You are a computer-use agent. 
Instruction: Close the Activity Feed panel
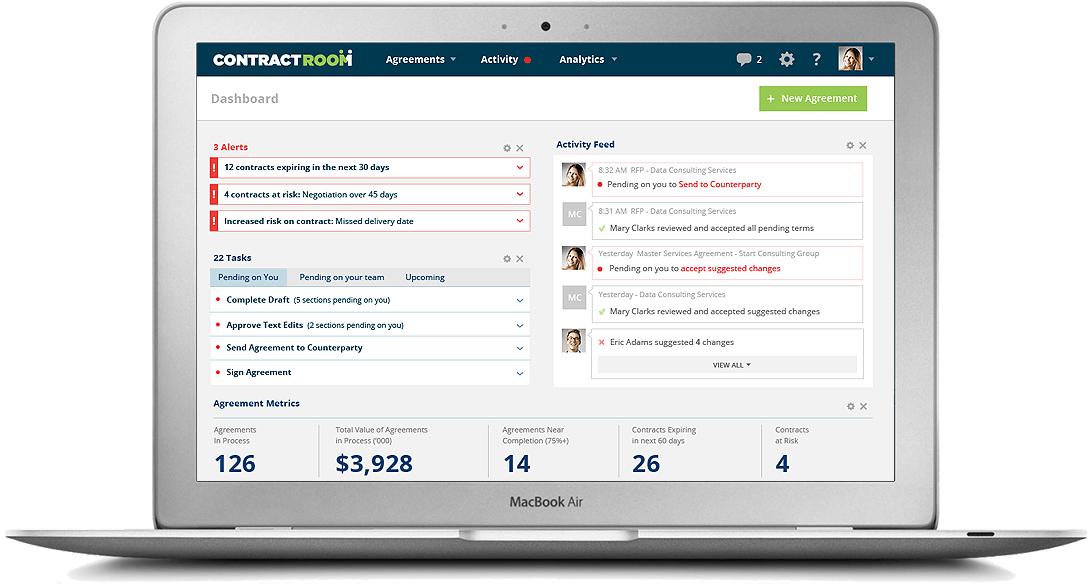pos(863,145)
